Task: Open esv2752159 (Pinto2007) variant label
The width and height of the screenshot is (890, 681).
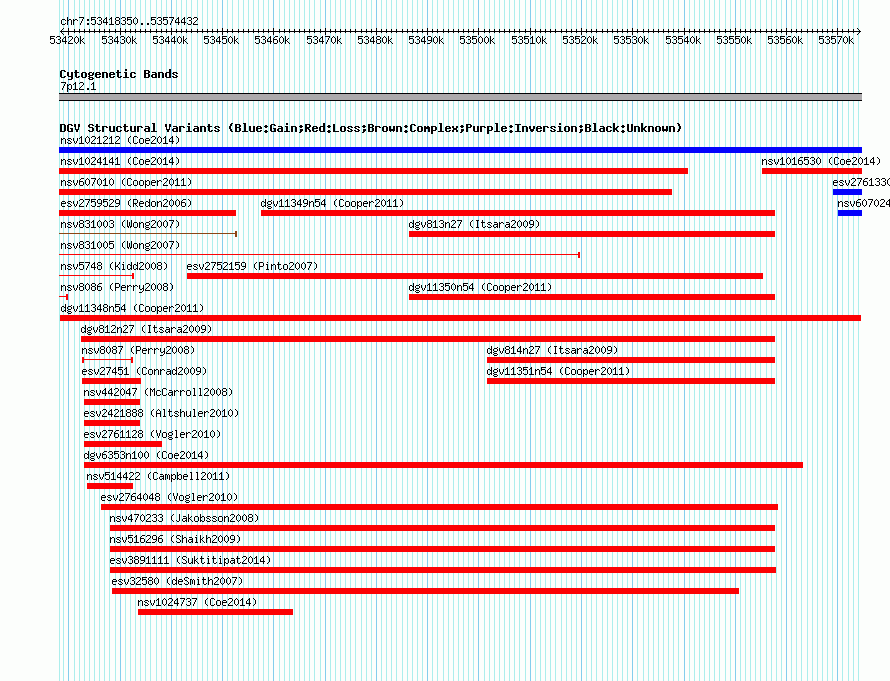Action: 252,266
